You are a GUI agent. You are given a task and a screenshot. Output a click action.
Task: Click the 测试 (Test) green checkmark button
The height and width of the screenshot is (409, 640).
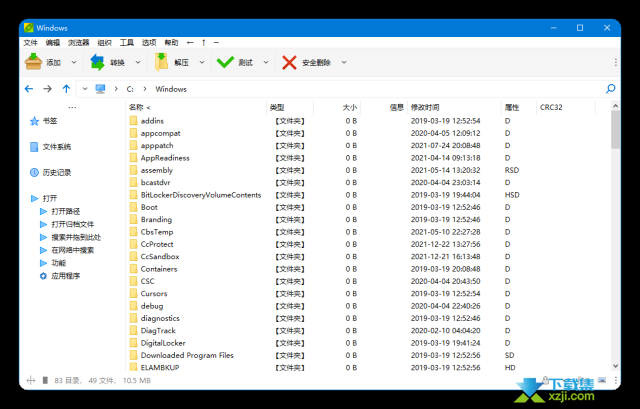tap(235, 62)
